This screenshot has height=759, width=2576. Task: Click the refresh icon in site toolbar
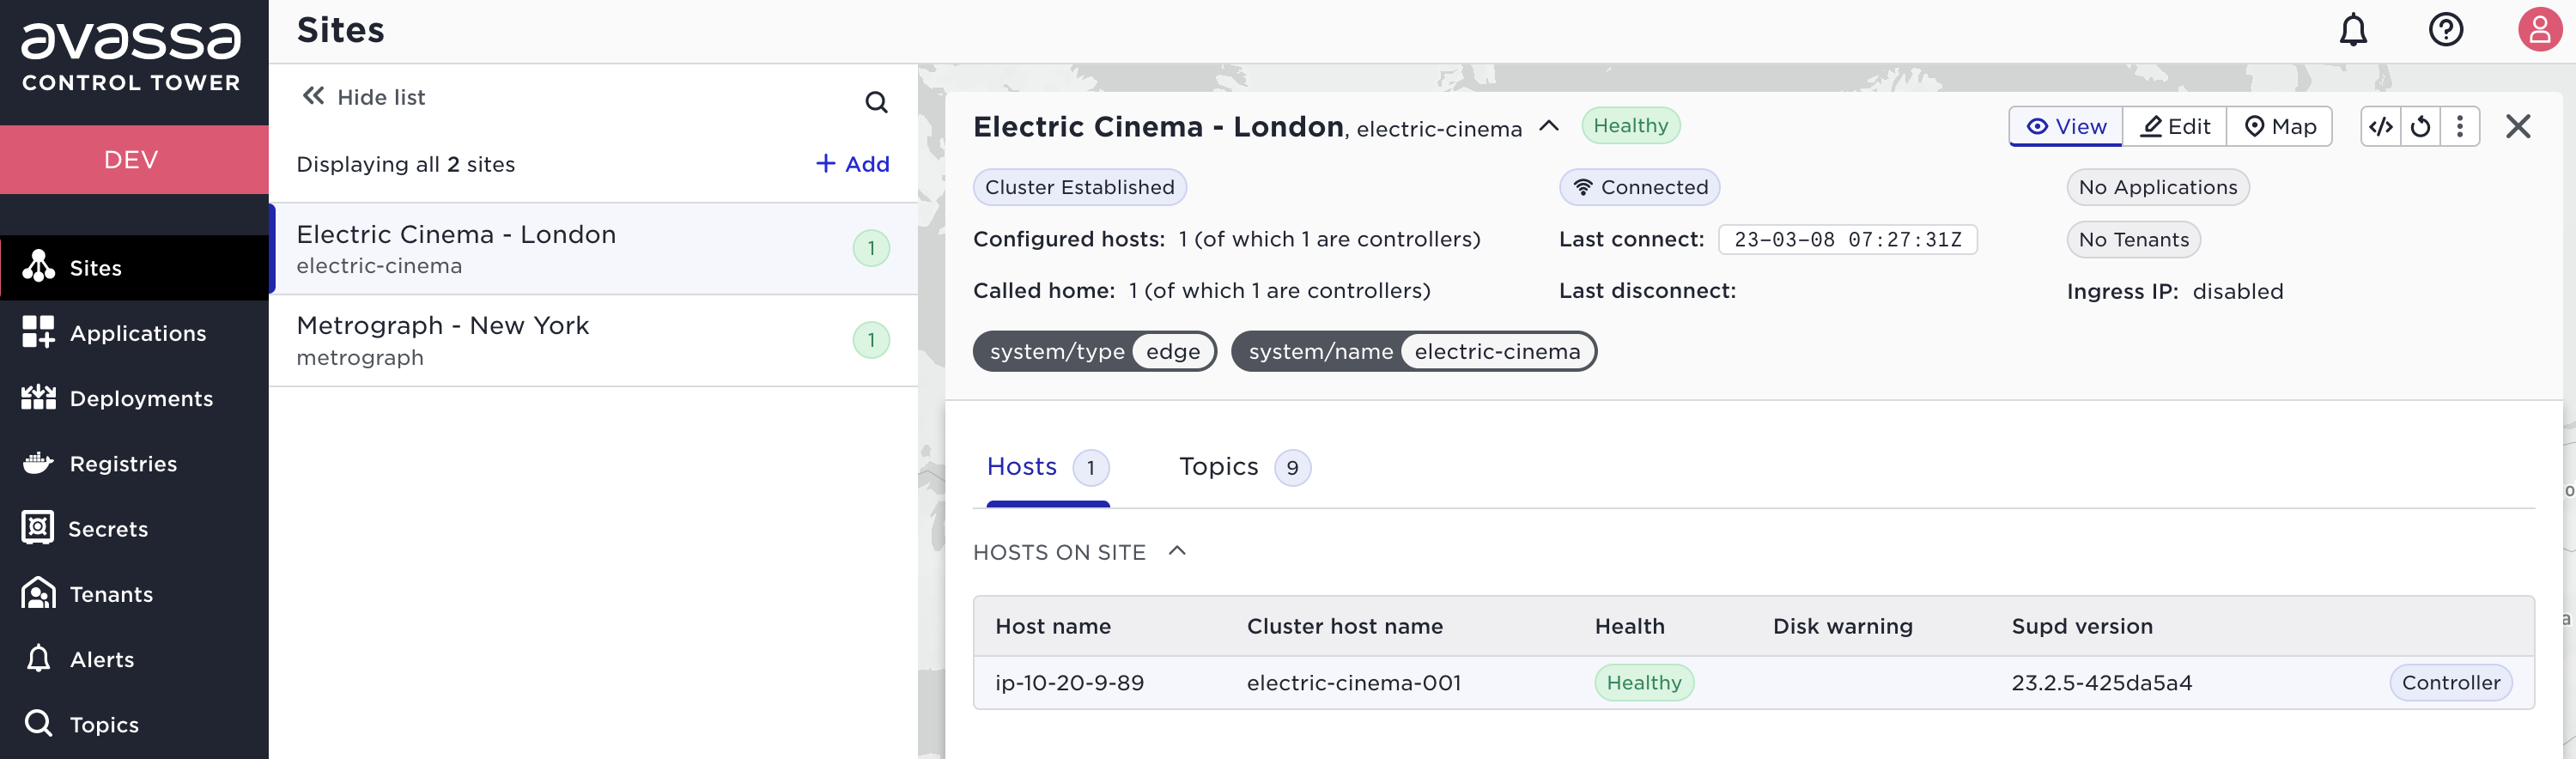2420,127
